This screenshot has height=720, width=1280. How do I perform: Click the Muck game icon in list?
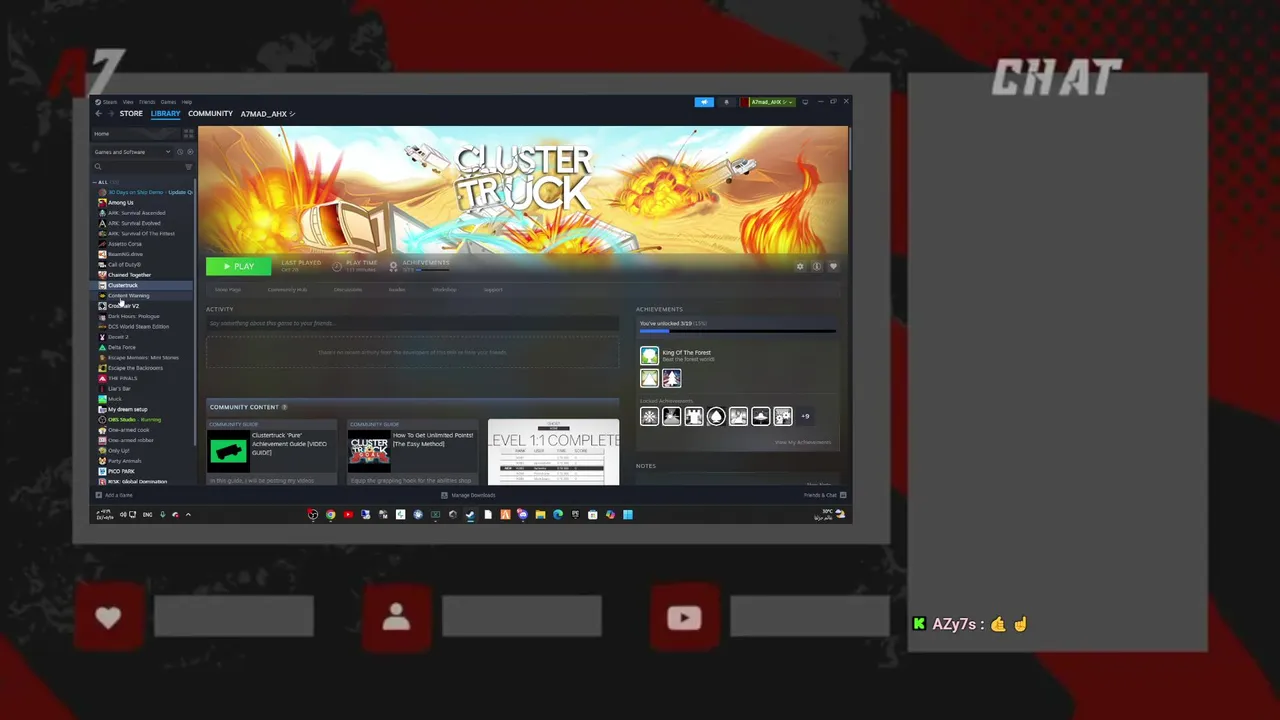pyautogui.click(x=102, y=399)
